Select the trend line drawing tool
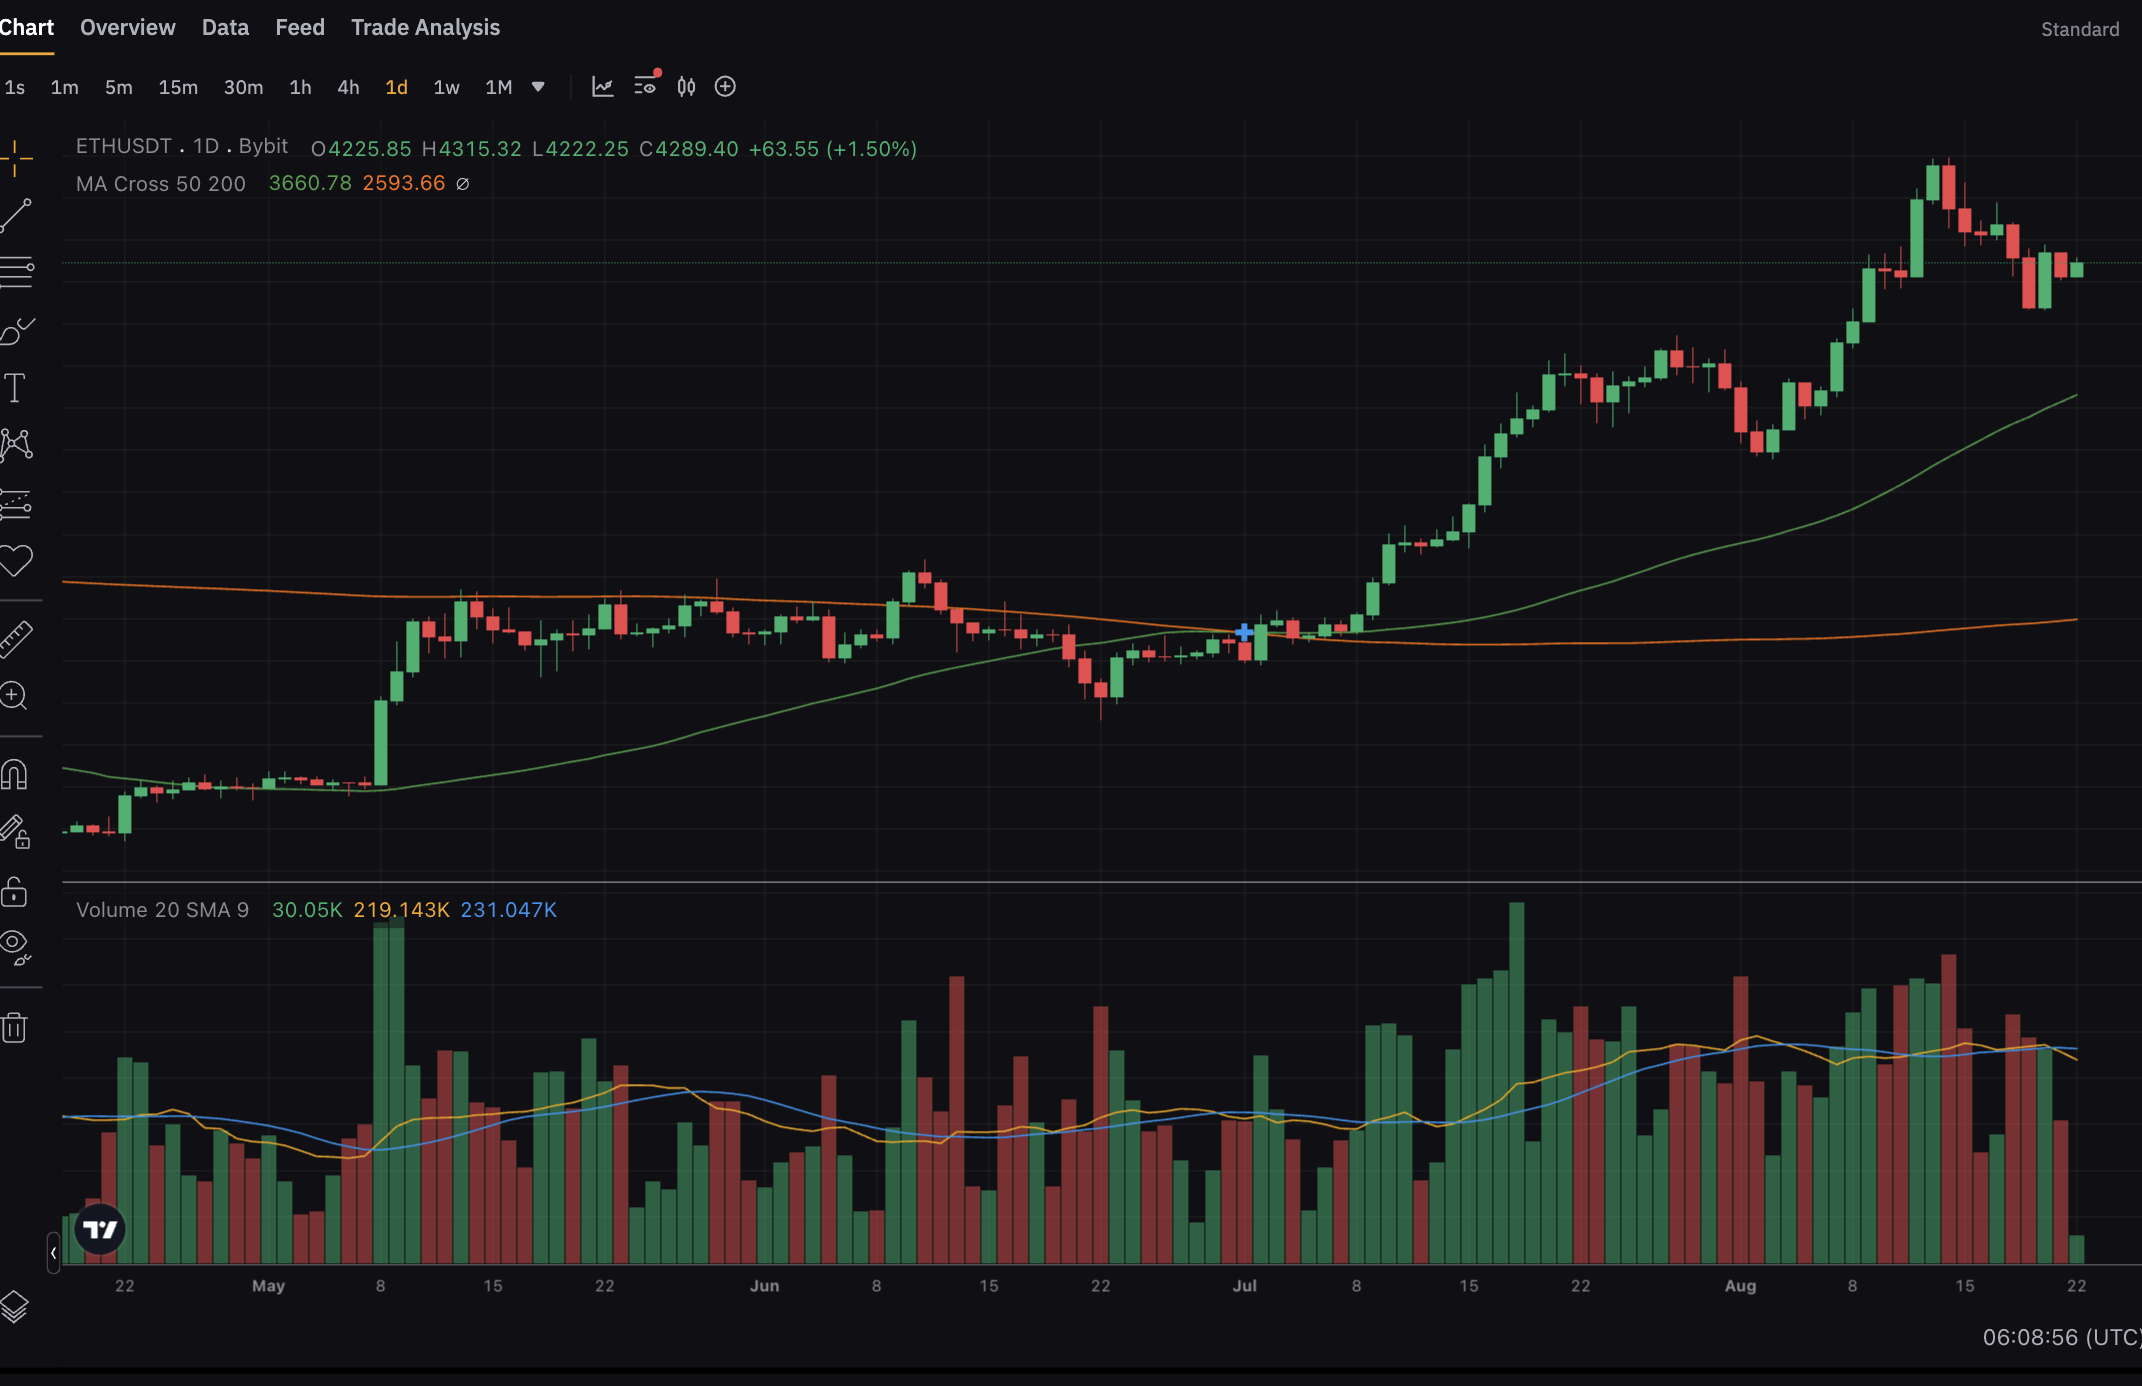 (x=16, y=215)
